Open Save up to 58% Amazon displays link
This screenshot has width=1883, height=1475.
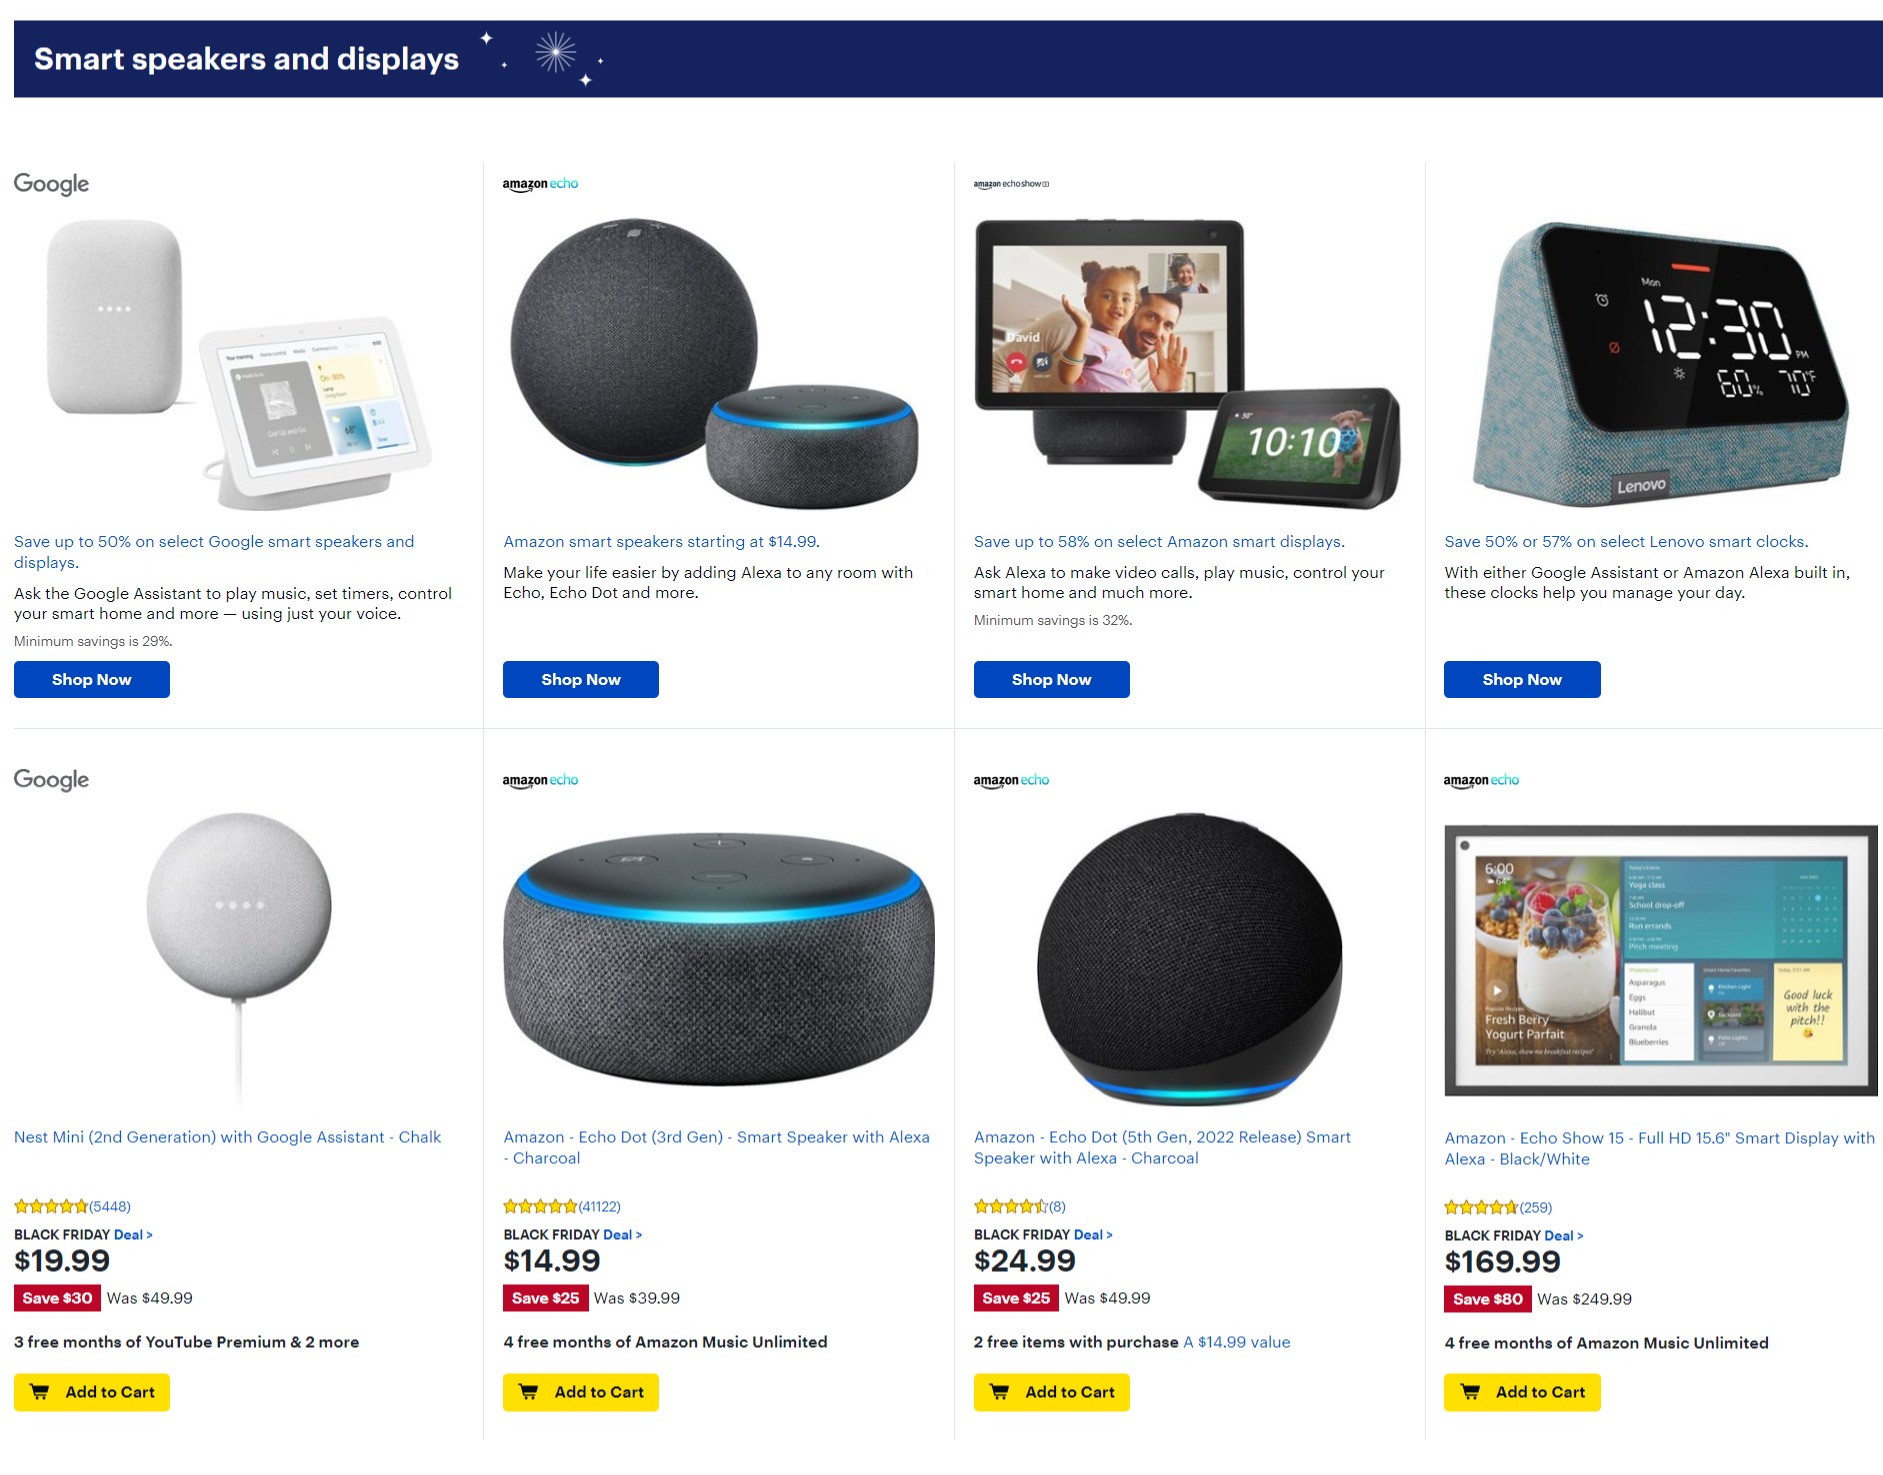(1159, 542)
